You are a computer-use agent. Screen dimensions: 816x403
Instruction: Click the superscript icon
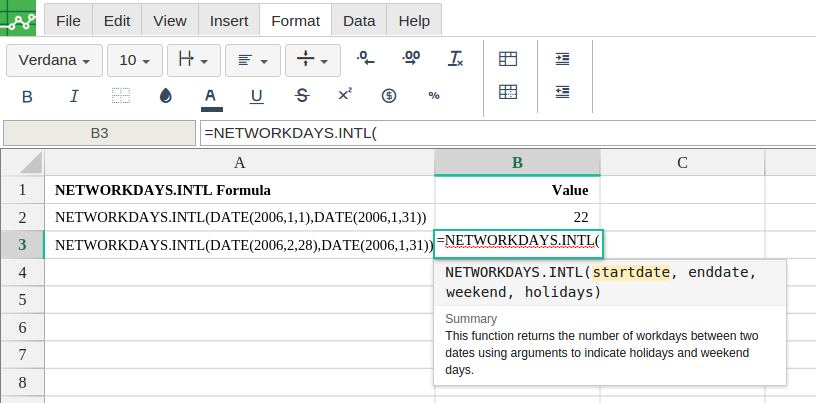345,95
